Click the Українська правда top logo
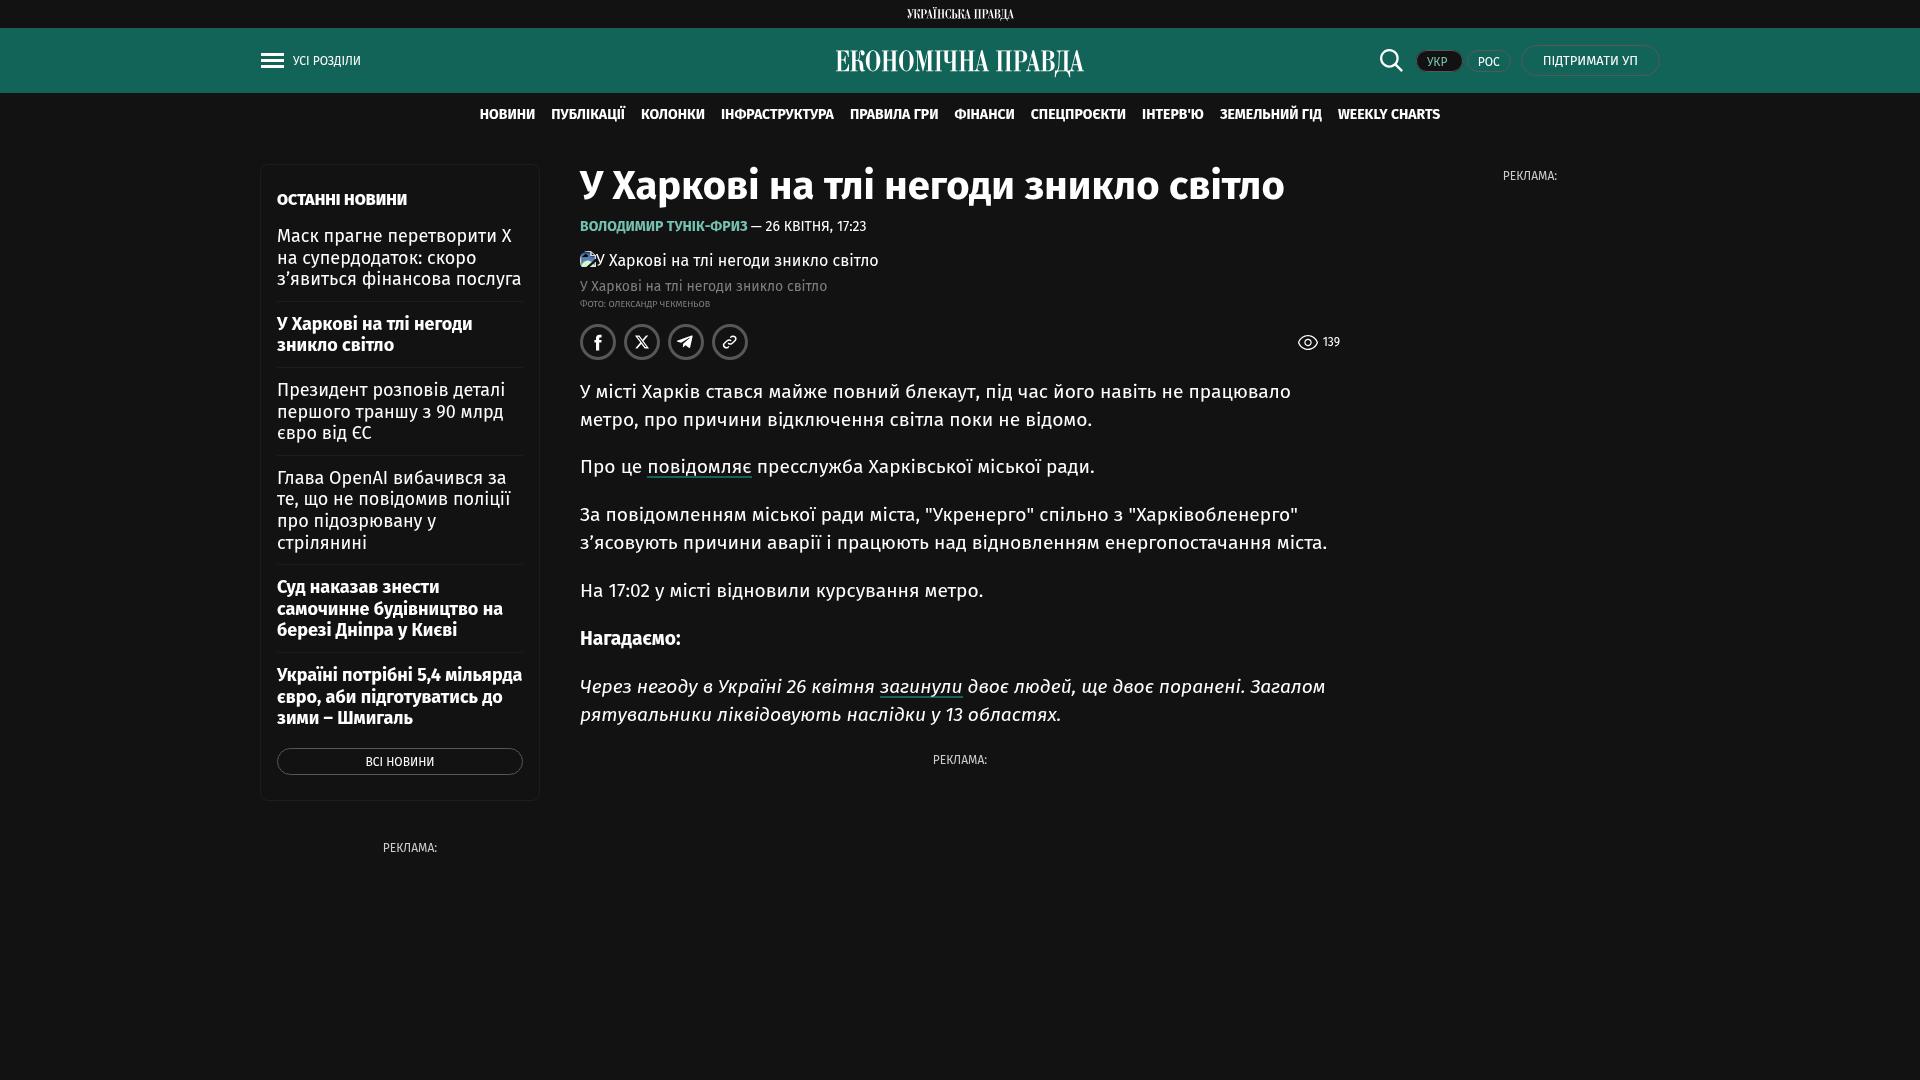Screen dimensions: 1920x1080 tap(959, 14)
